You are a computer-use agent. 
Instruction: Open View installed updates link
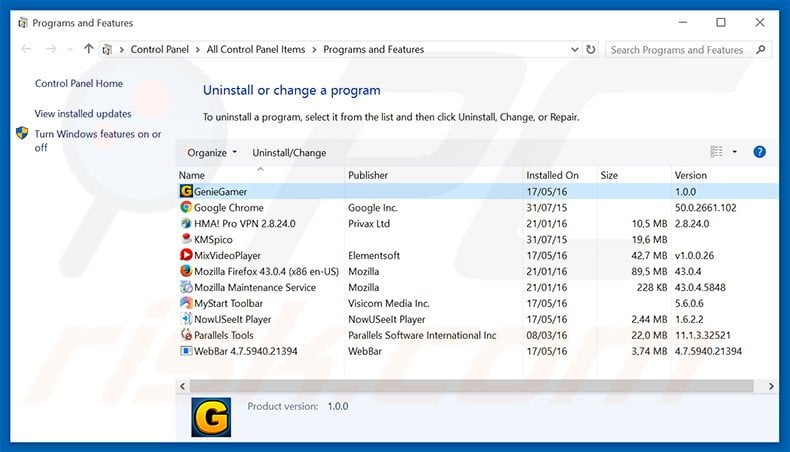pos(83,114)
